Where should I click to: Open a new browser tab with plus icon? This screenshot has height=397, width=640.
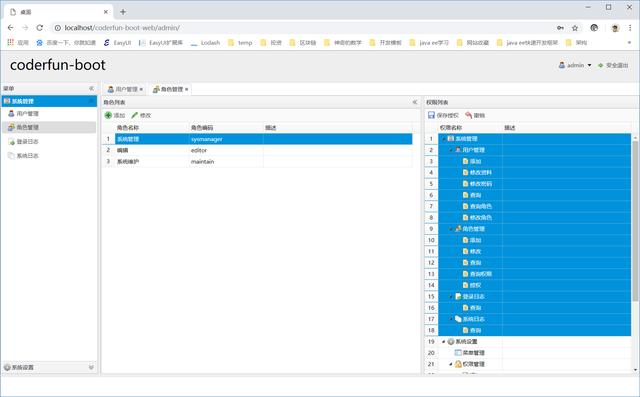123,12
